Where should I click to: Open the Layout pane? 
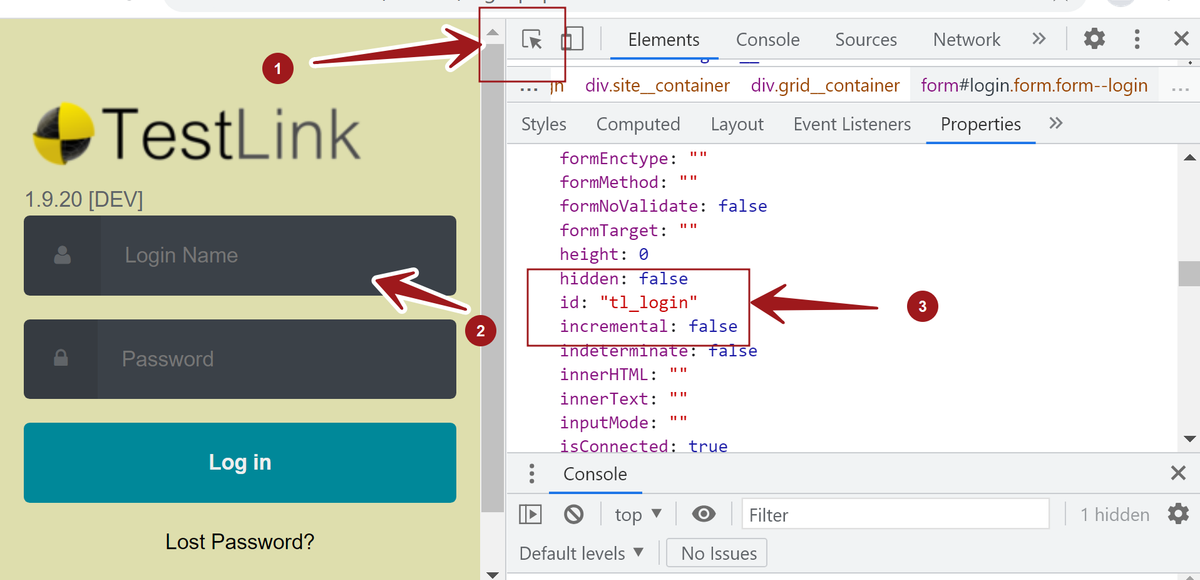pyautogui.click(x=737, y=124)
